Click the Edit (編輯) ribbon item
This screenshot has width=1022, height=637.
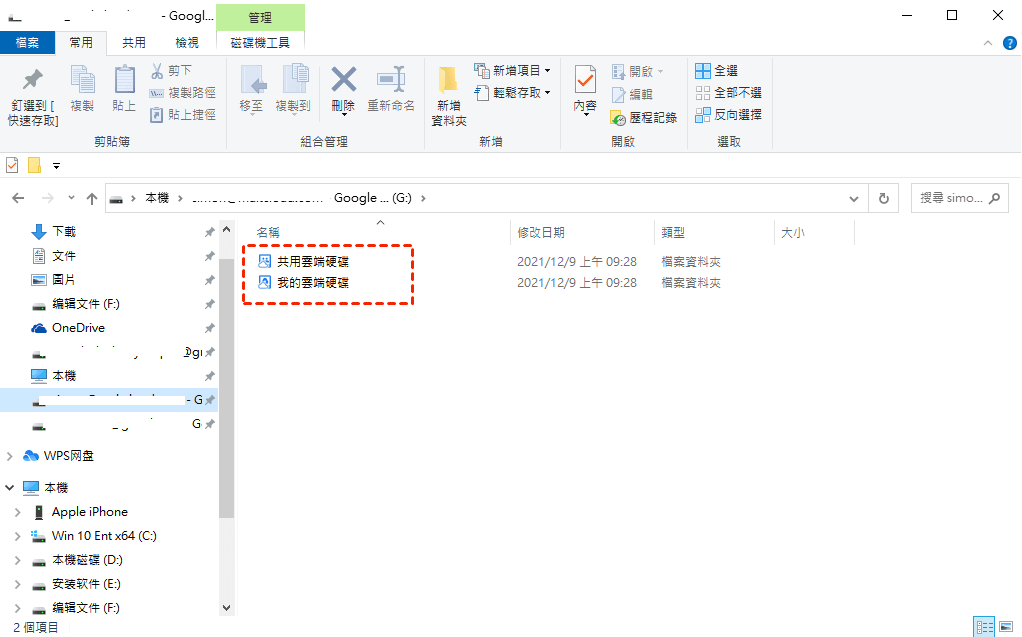pyautogui.click(x=632, y=95)
